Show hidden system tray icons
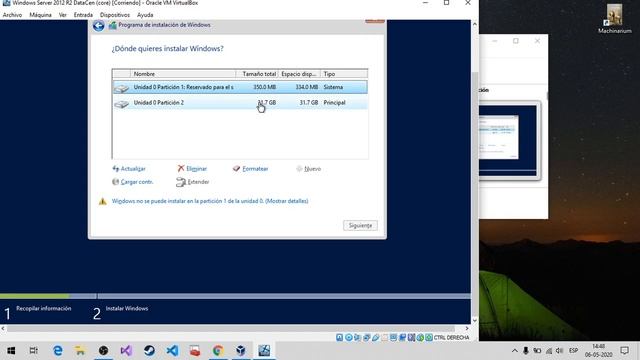This screenshot has width=640, height=360. (x=514, y=351)
